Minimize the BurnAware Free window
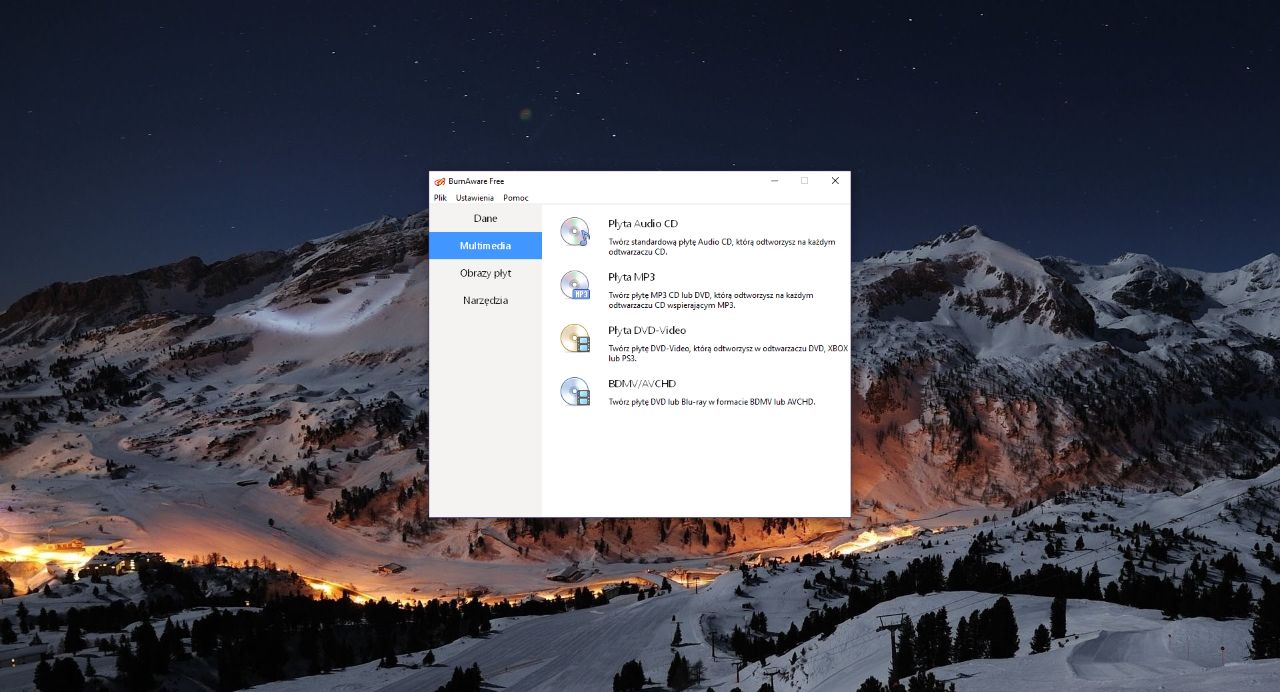 pos(774,181)
